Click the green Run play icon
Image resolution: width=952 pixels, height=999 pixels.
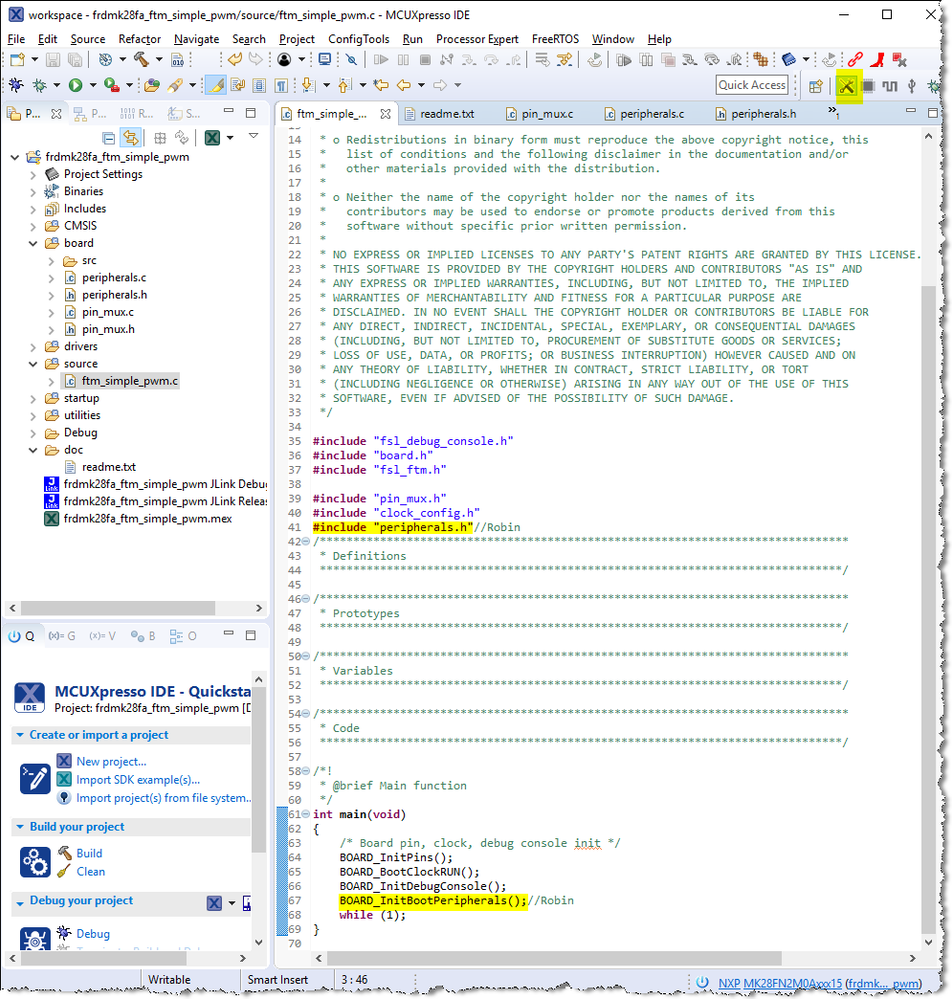tap(75, 85)
